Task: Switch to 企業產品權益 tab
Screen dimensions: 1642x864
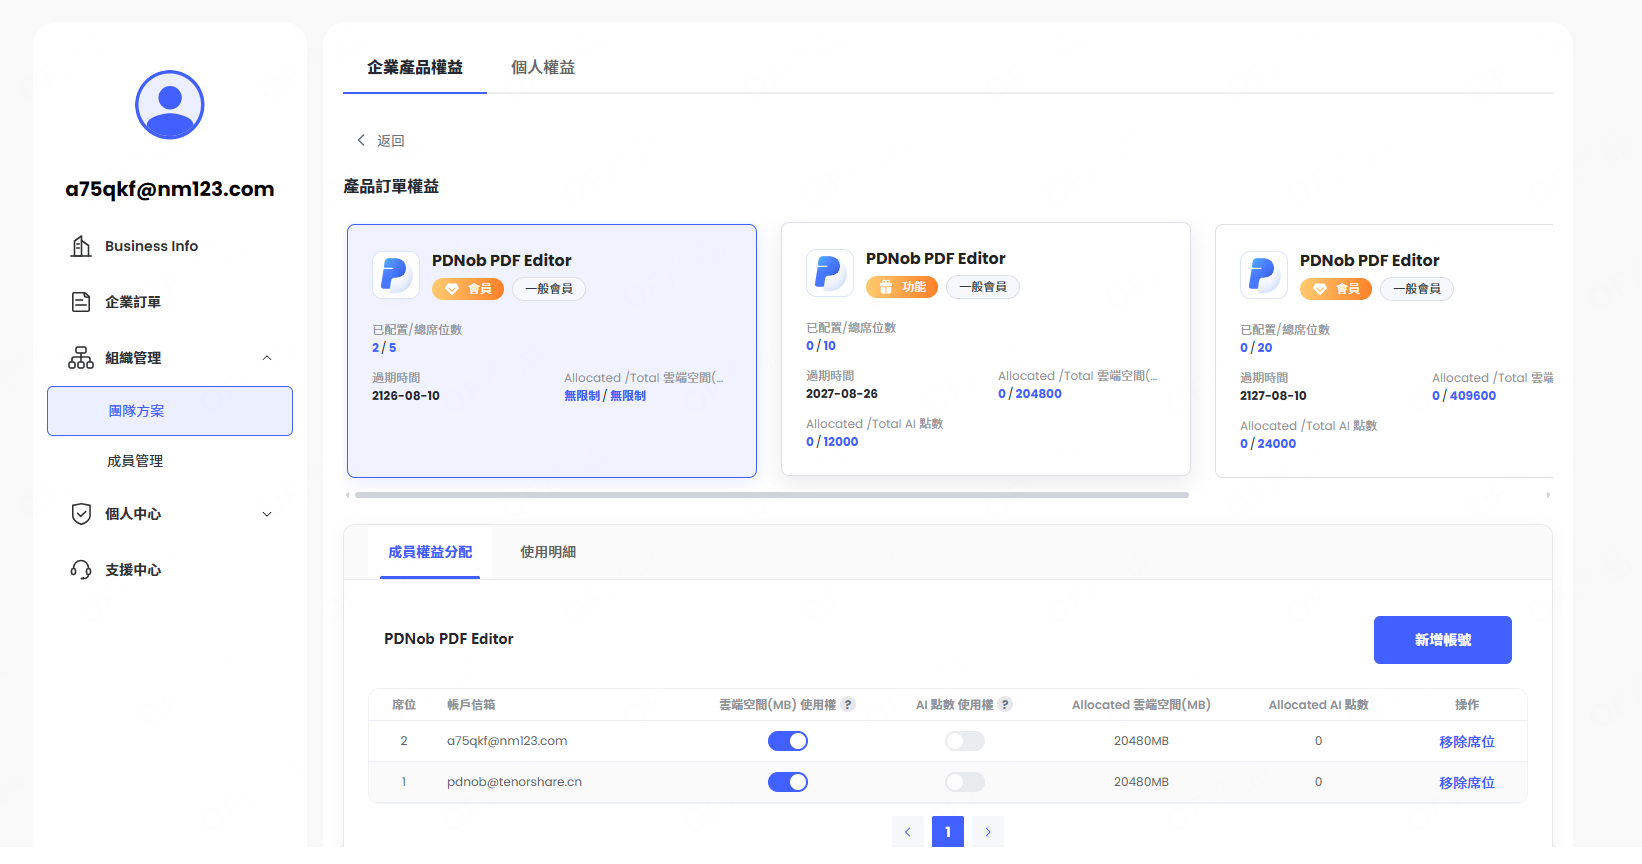Action: click(x=415, y=67)
